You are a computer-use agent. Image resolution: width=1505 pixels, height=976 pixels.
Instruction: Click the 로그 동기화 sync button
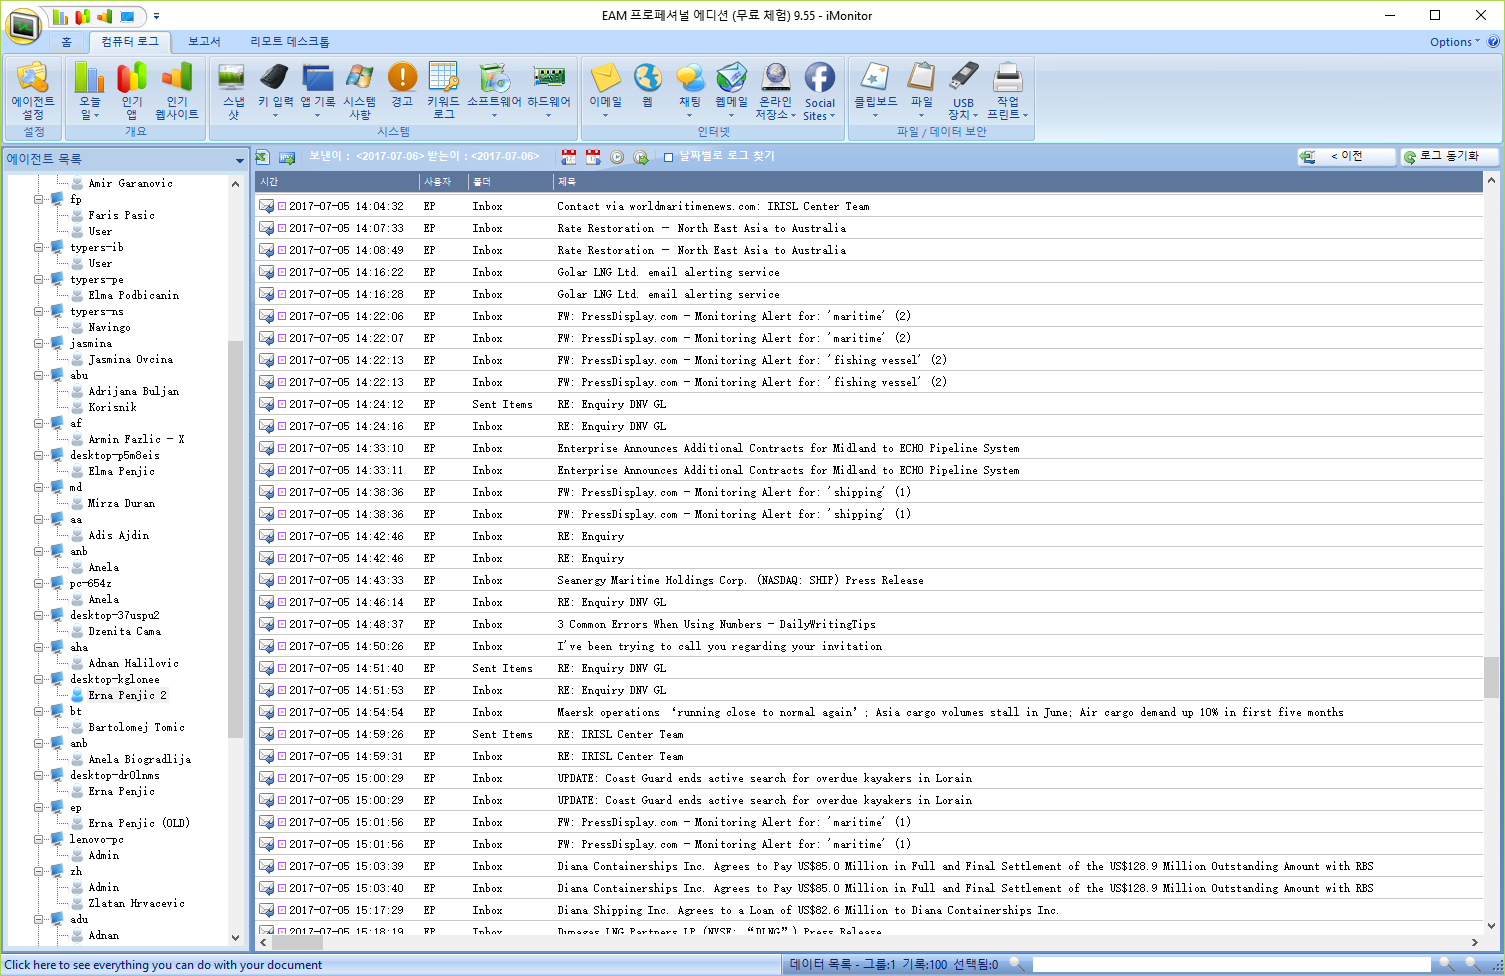1448,156
